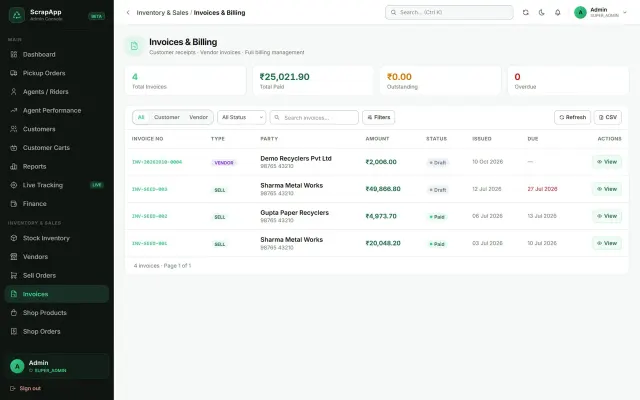
Task: Toggle dark mode moon icon
Action: (x=542, y=12)
